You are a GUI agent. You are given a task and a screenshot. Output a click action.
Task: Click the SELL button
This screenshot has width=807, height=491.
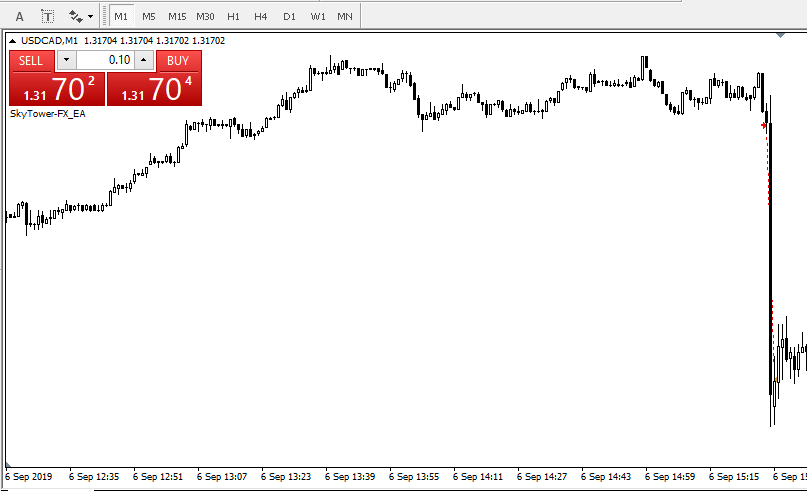[x=31, y=61]
